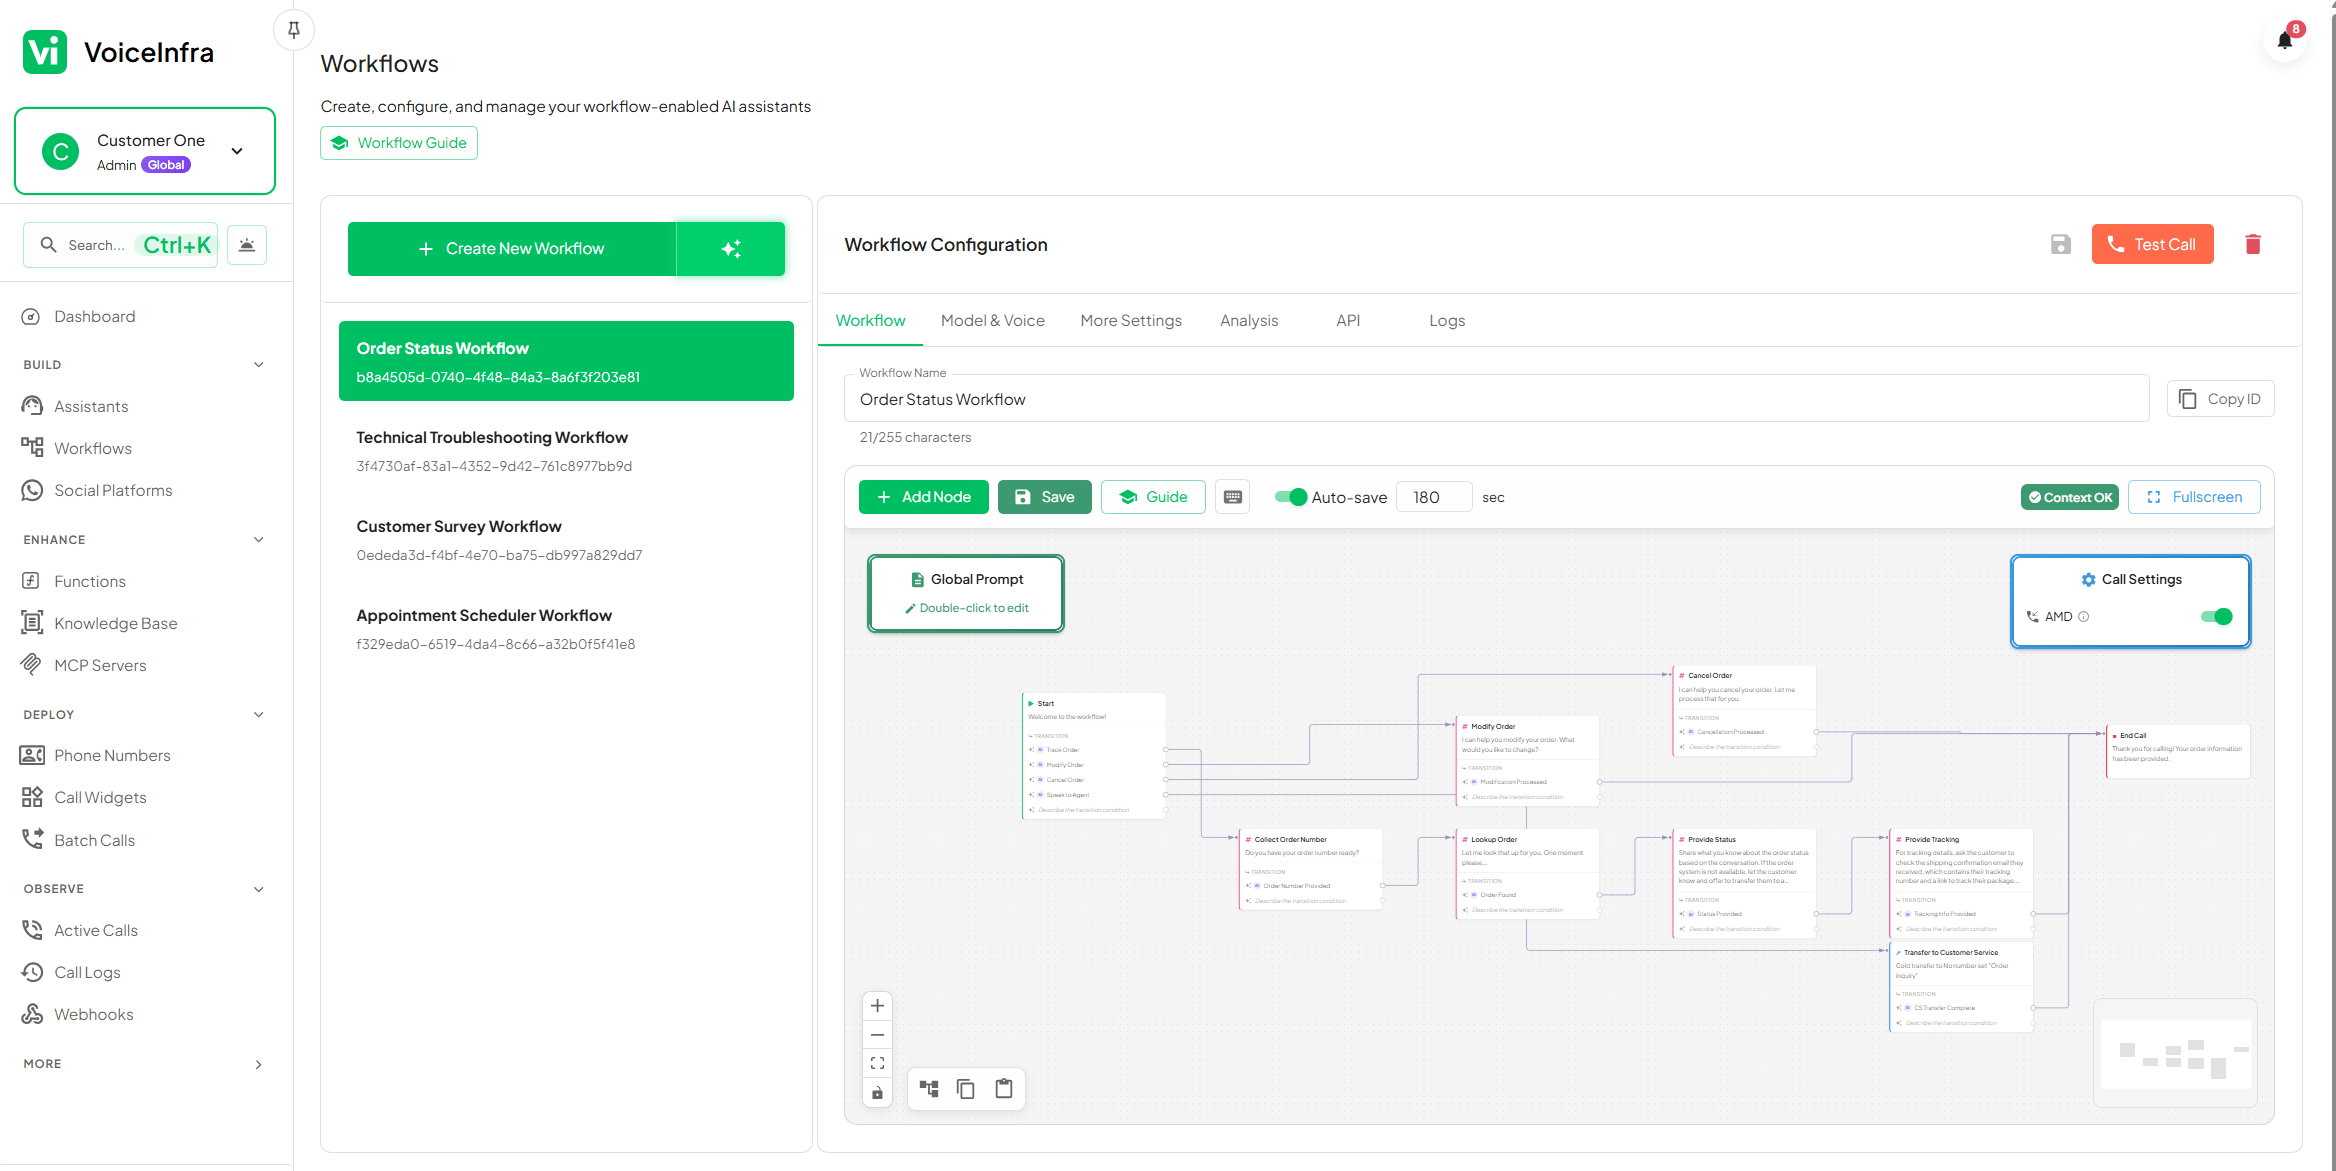Select the Order Status Workflow item
Screen dimensions: 2336x1171
pyautogui.click(x=566, y=361)
